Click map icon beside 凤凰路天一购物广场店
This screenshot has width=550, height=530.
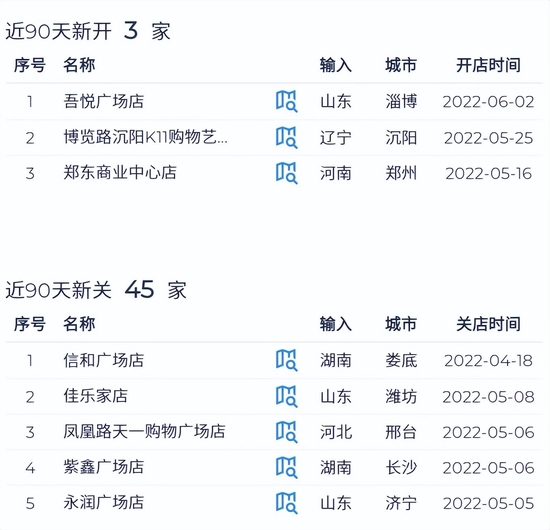[x=287, y=432]
